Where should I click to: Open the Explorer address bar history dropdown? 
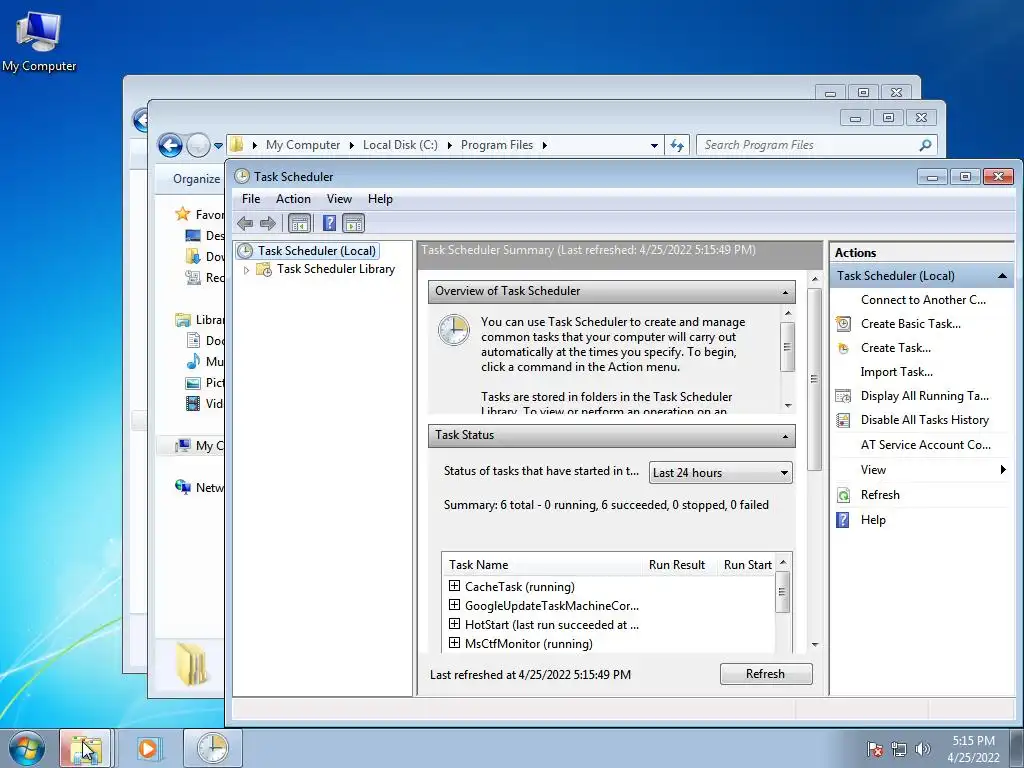[x=654, y=146]
